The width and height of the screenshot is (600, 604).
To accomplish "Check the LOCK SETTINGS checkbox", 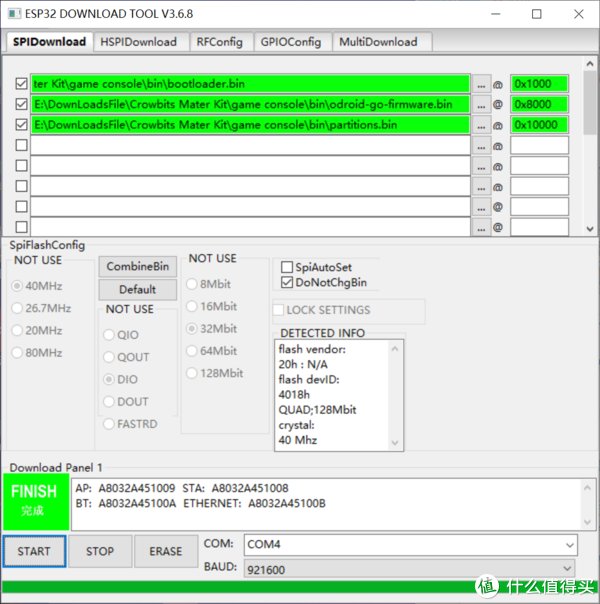I will (278, 310).
